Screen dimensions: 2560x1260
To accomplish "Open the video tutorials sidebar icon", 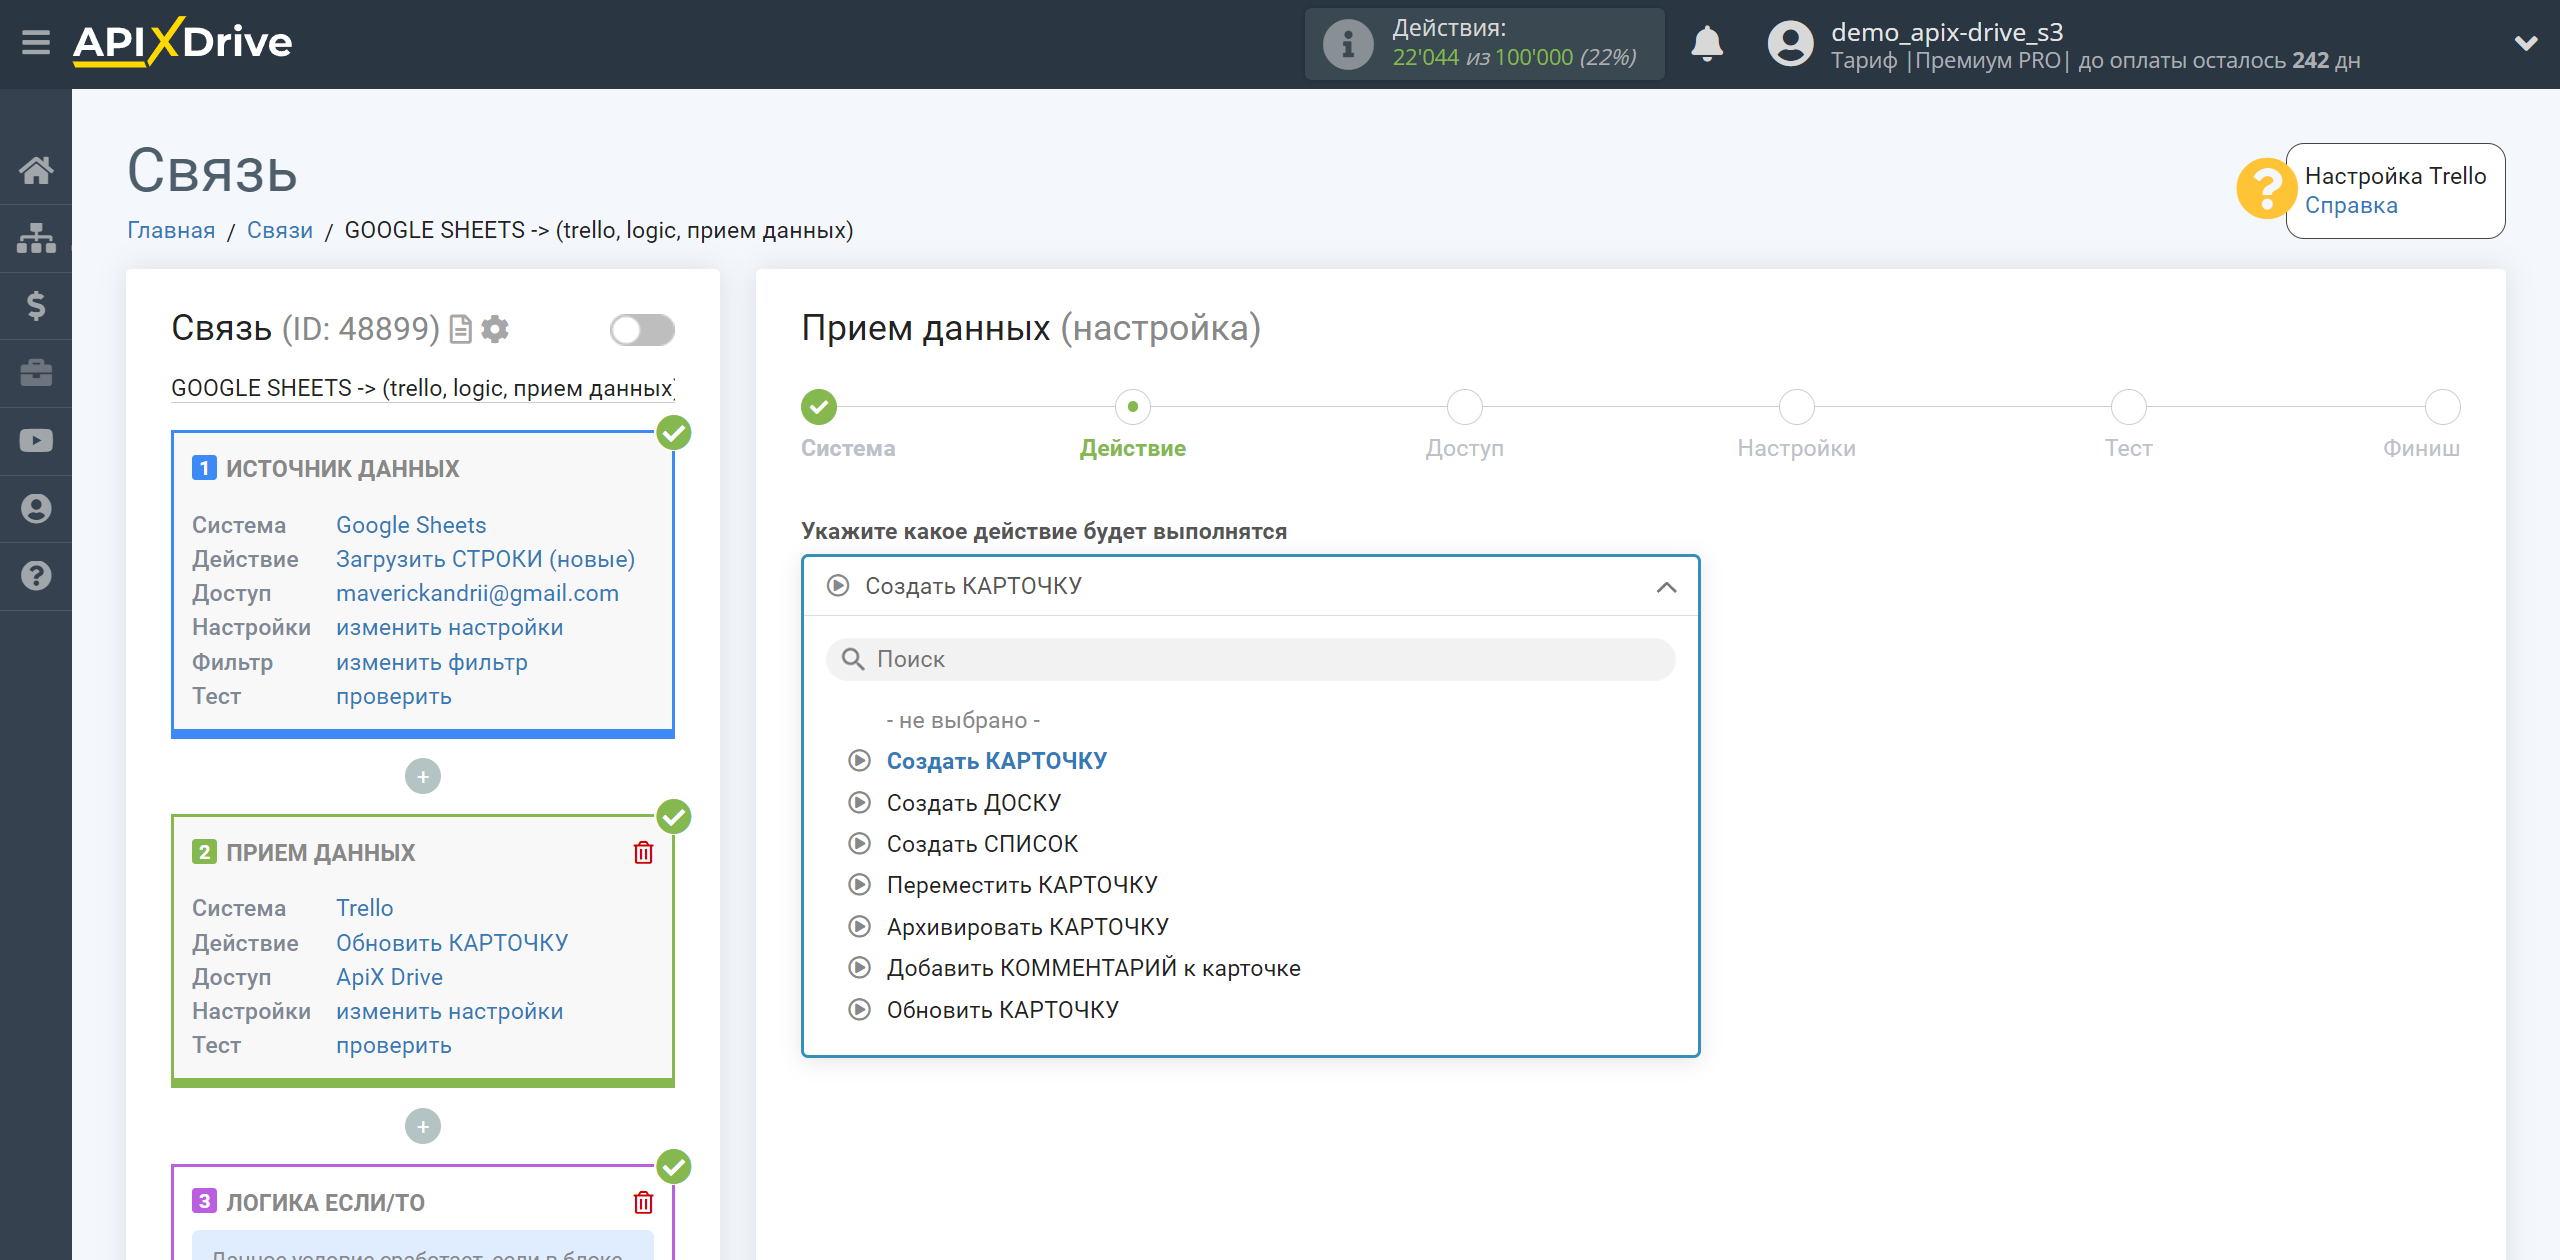I will pos(36,440).
